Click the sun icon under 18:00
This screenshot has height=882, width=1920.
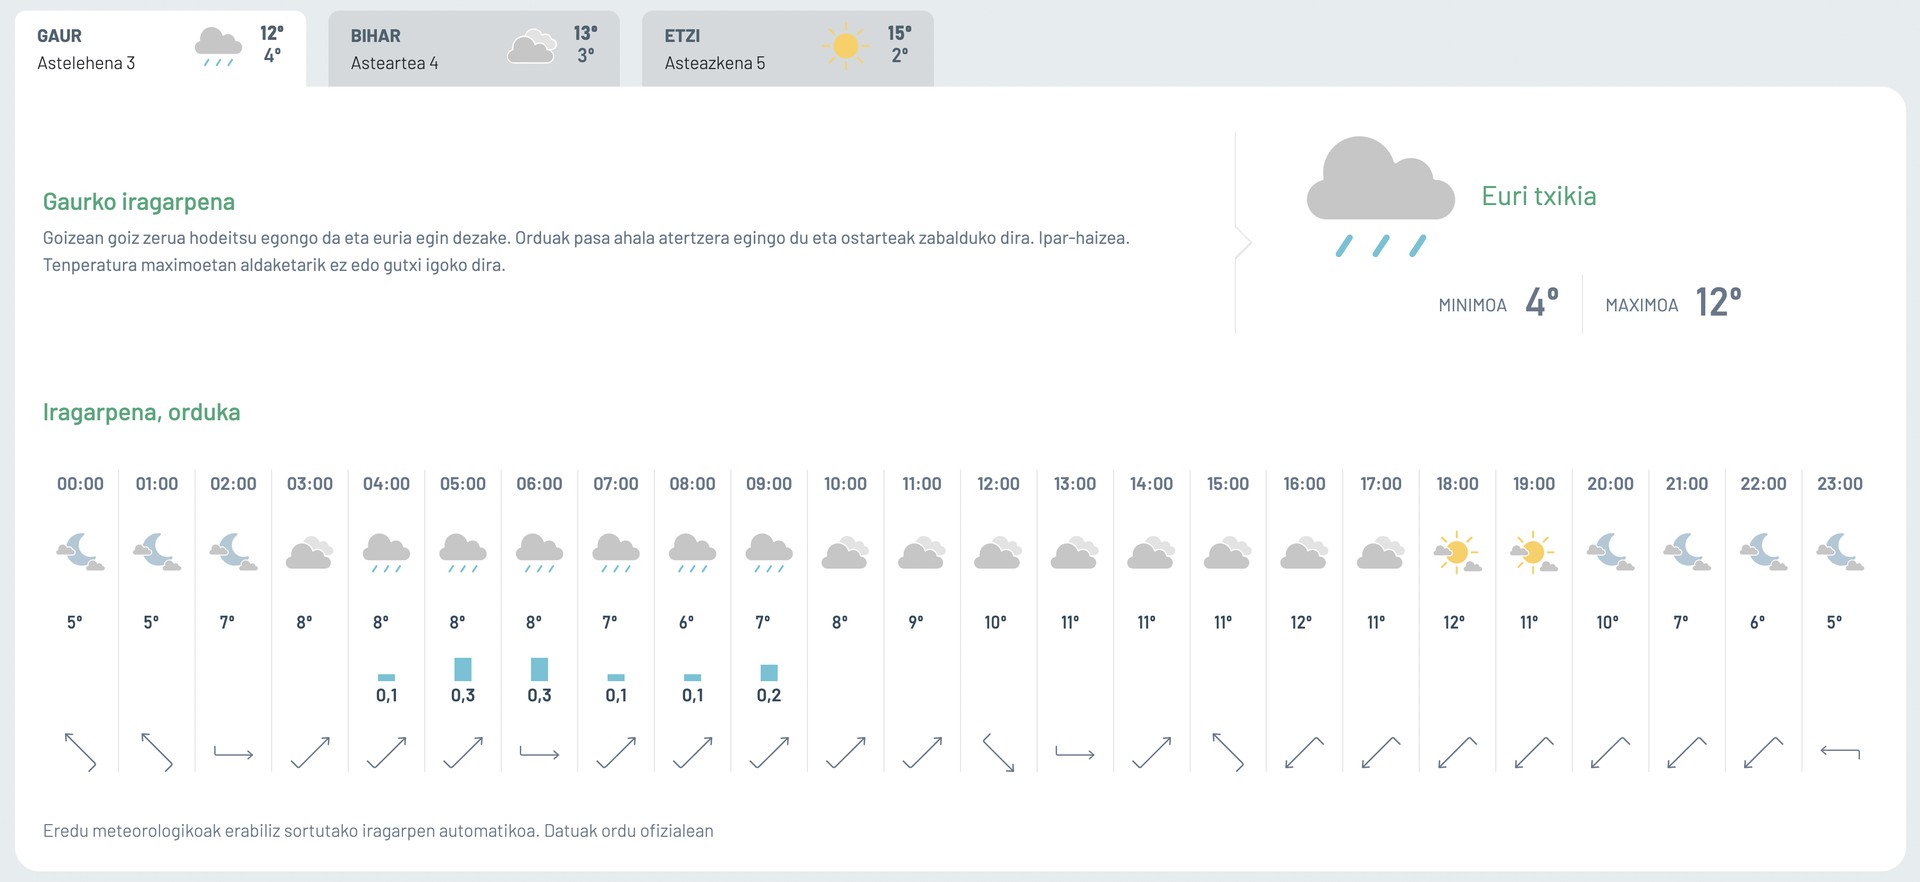(x=1457, y=552)
